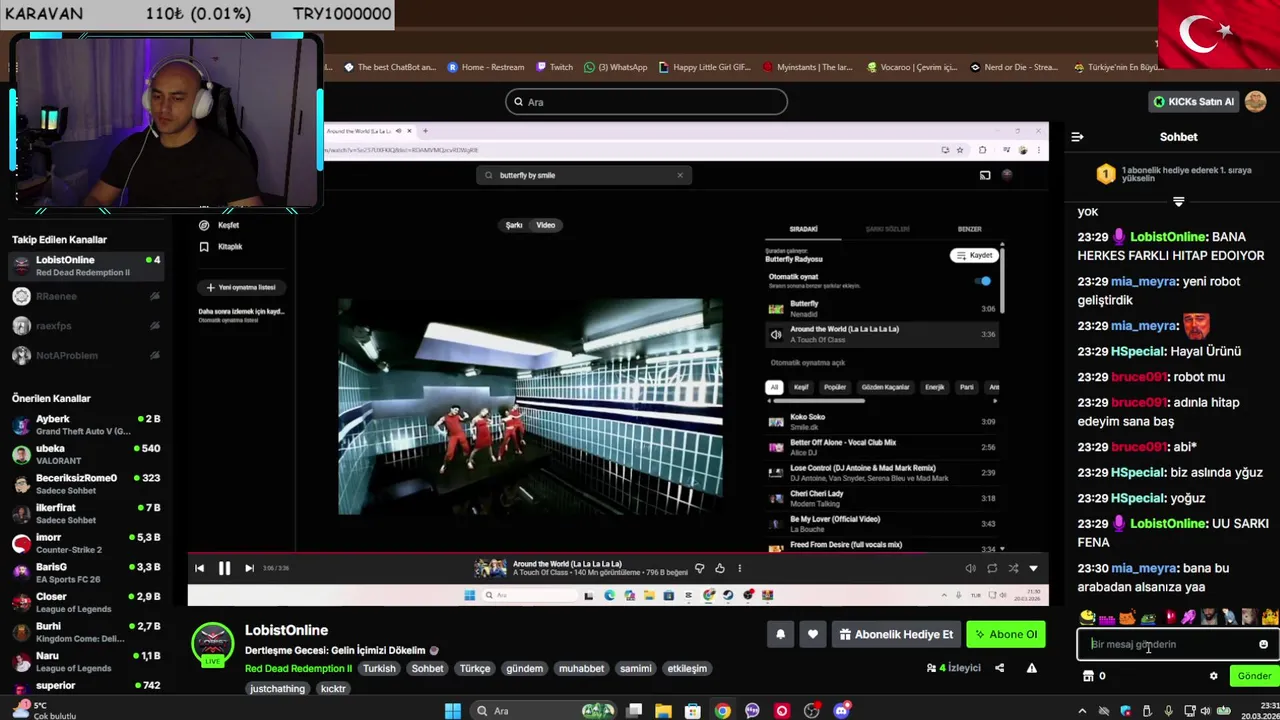1280x720 pixels.
Task: Click the volume icon in the player bar
Action: coord(970,568)
